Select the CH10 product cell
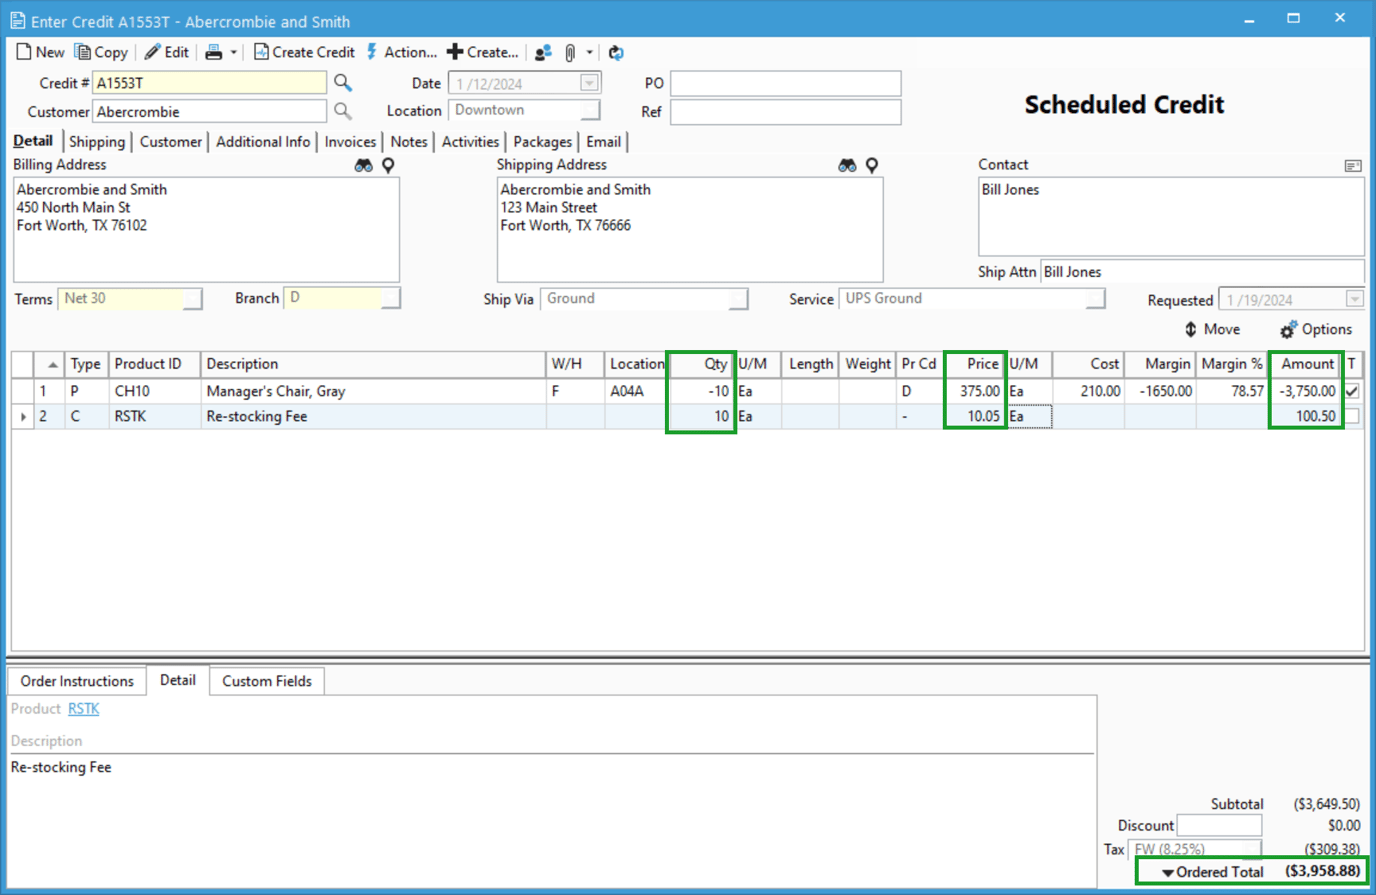The width and height of the screenshot is (1376, 895). coord(154,391)
